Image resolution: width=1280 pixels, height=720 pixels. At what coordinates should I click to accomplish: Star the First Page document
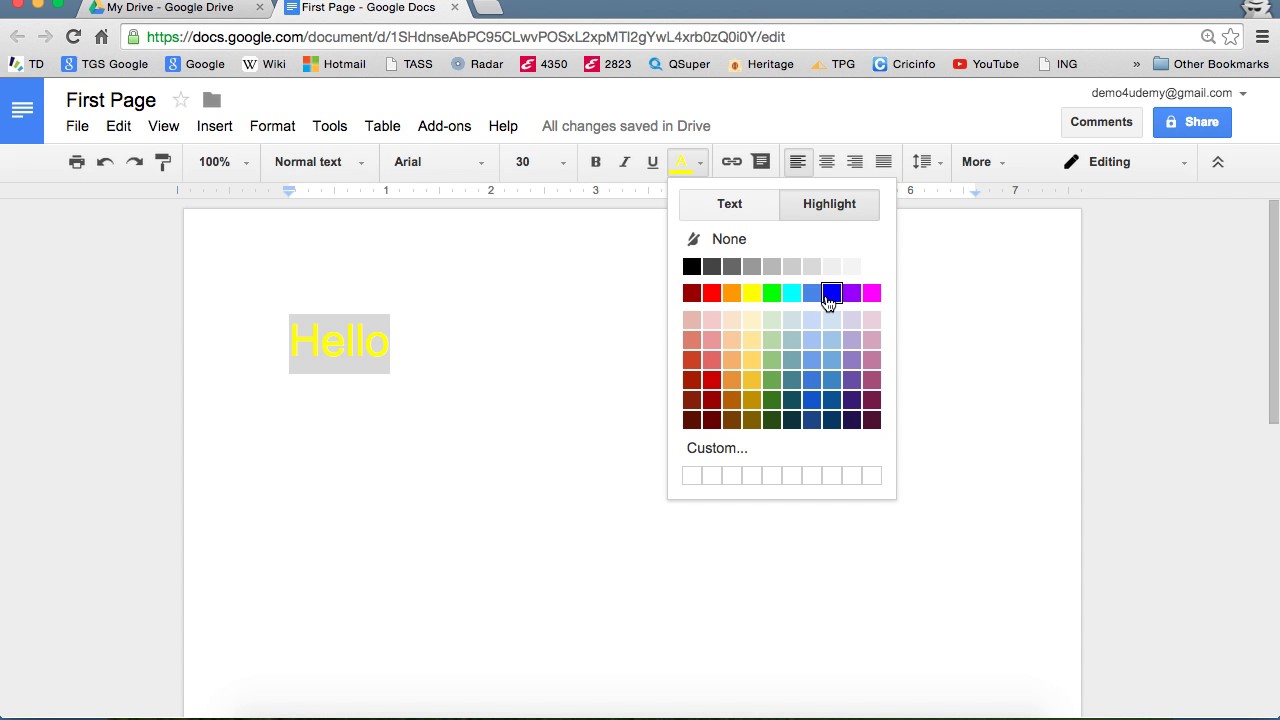tap(180, 100)
